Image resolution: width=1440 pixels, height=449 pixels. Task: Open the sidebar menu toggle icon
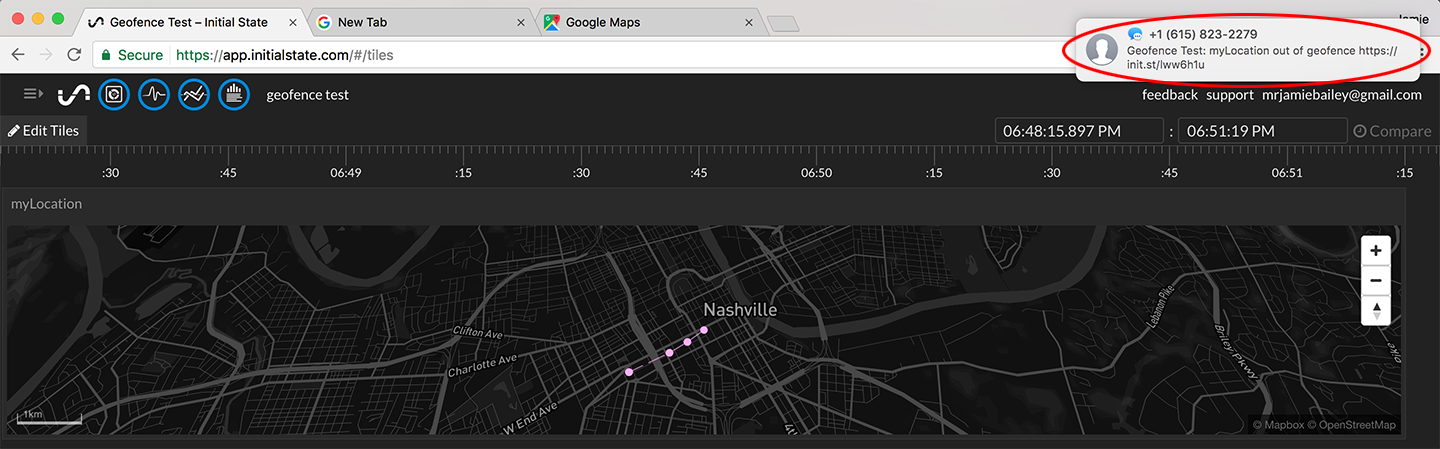coord(33,94)
